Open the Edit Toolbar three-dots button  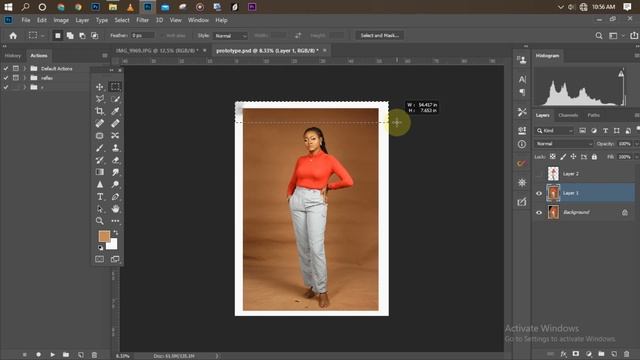(x=115, y=221)
